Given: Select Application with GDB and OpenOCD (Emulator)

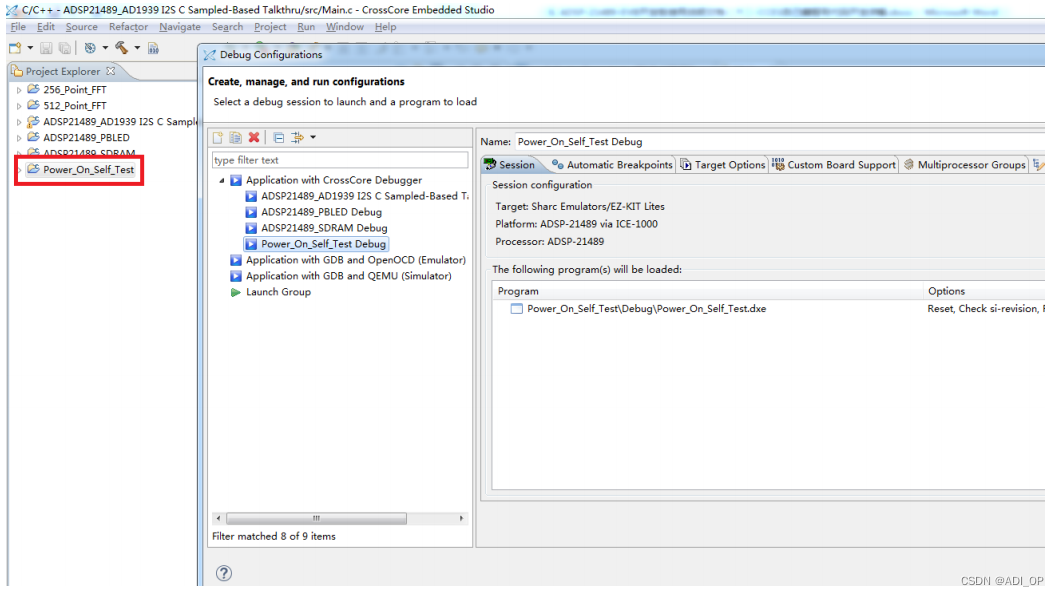Looking at the screenshot, I should (348, 260).
